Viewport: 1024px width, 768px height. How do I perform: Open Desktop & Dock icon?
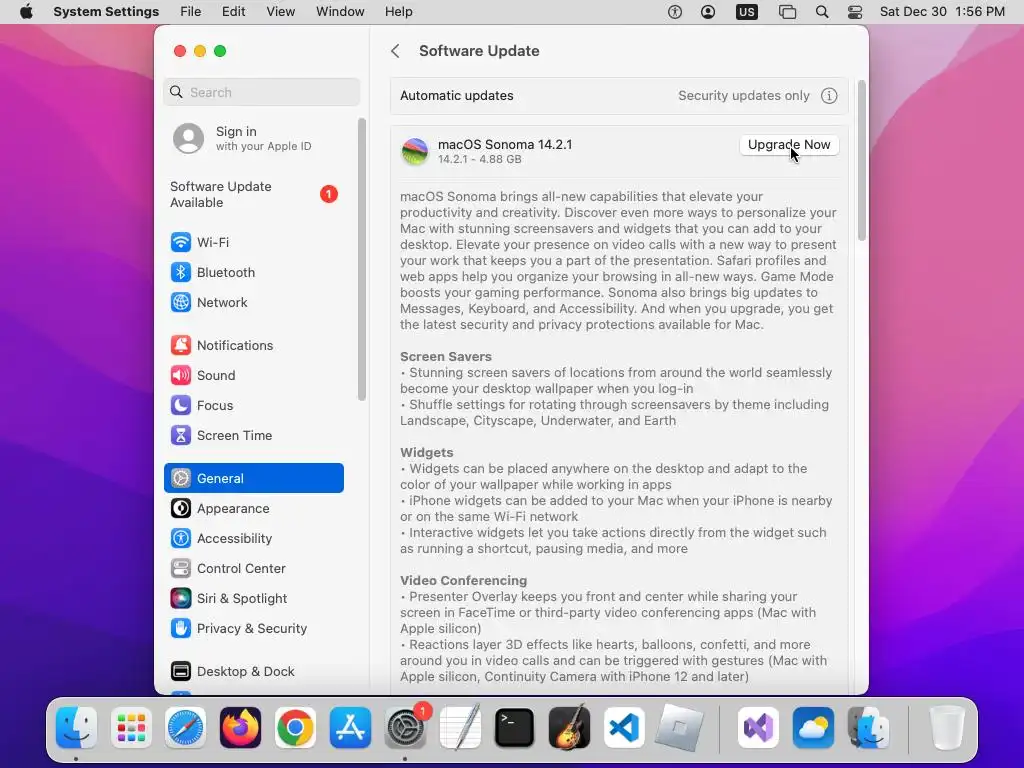[181, 671]
